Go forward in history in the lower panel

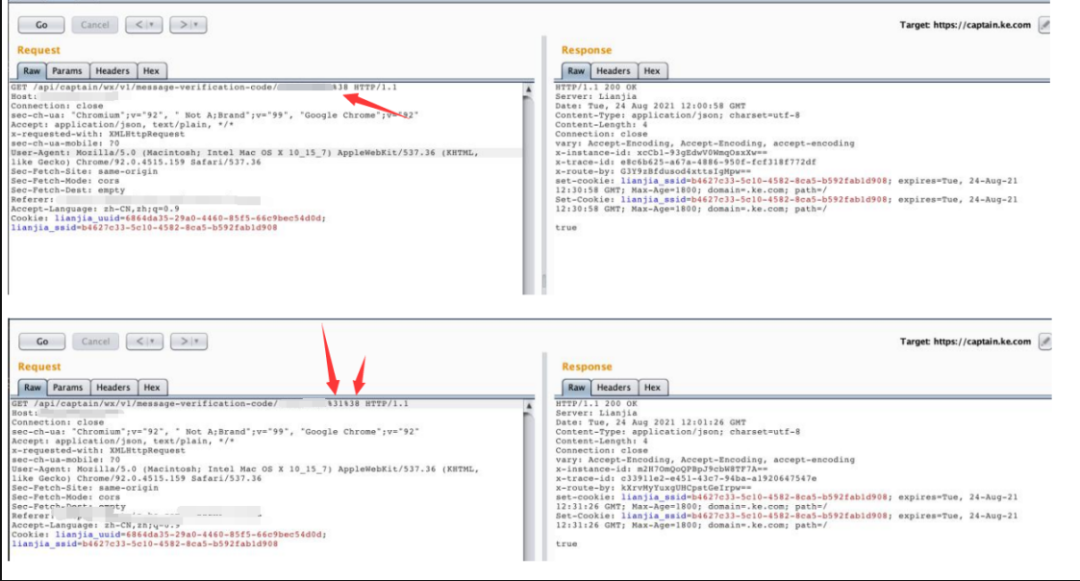(184, 341)
